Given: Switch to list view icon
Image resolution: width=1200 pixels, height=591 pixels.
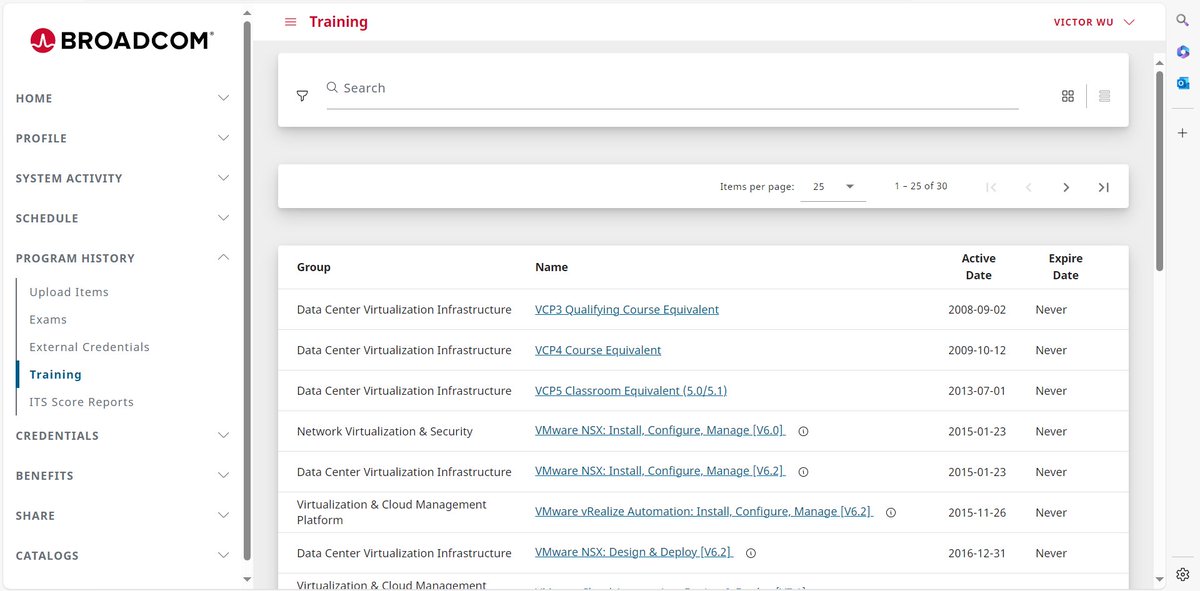Looking at the screenshot, I should (1105, 96).
